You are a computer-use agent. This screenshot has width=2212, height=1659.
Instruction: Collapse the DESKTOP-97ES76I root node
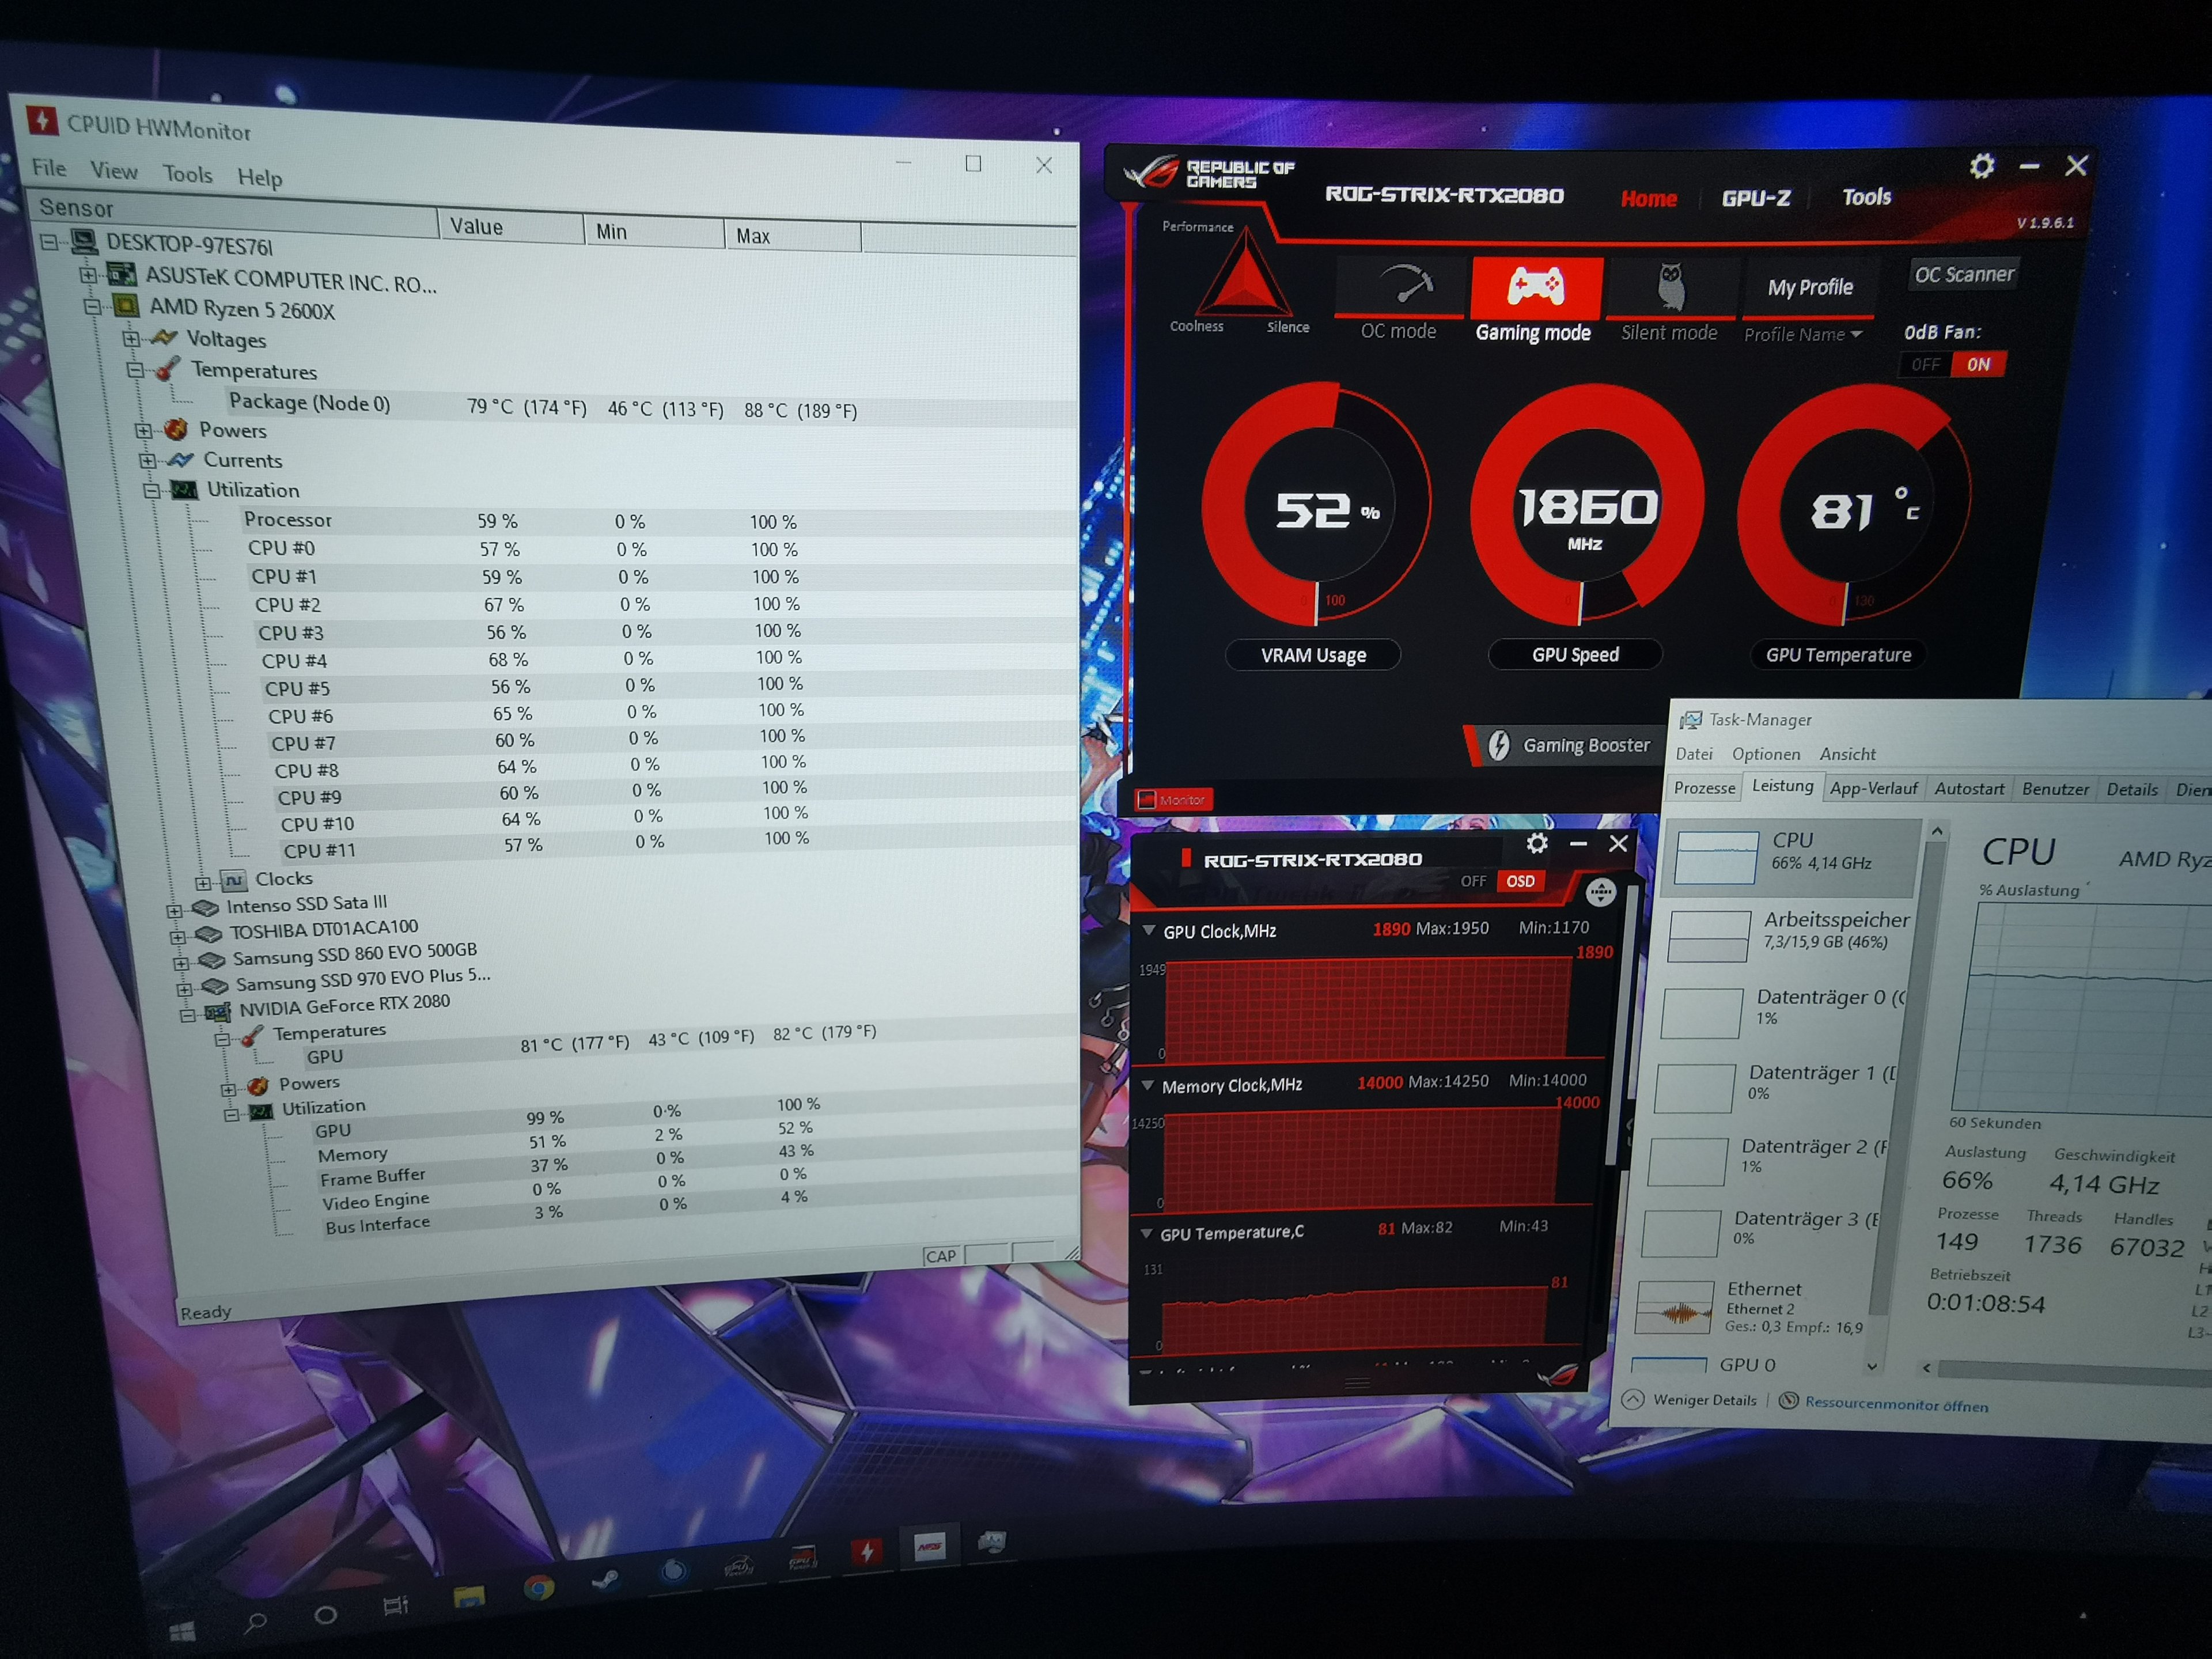tap(49, 242)
